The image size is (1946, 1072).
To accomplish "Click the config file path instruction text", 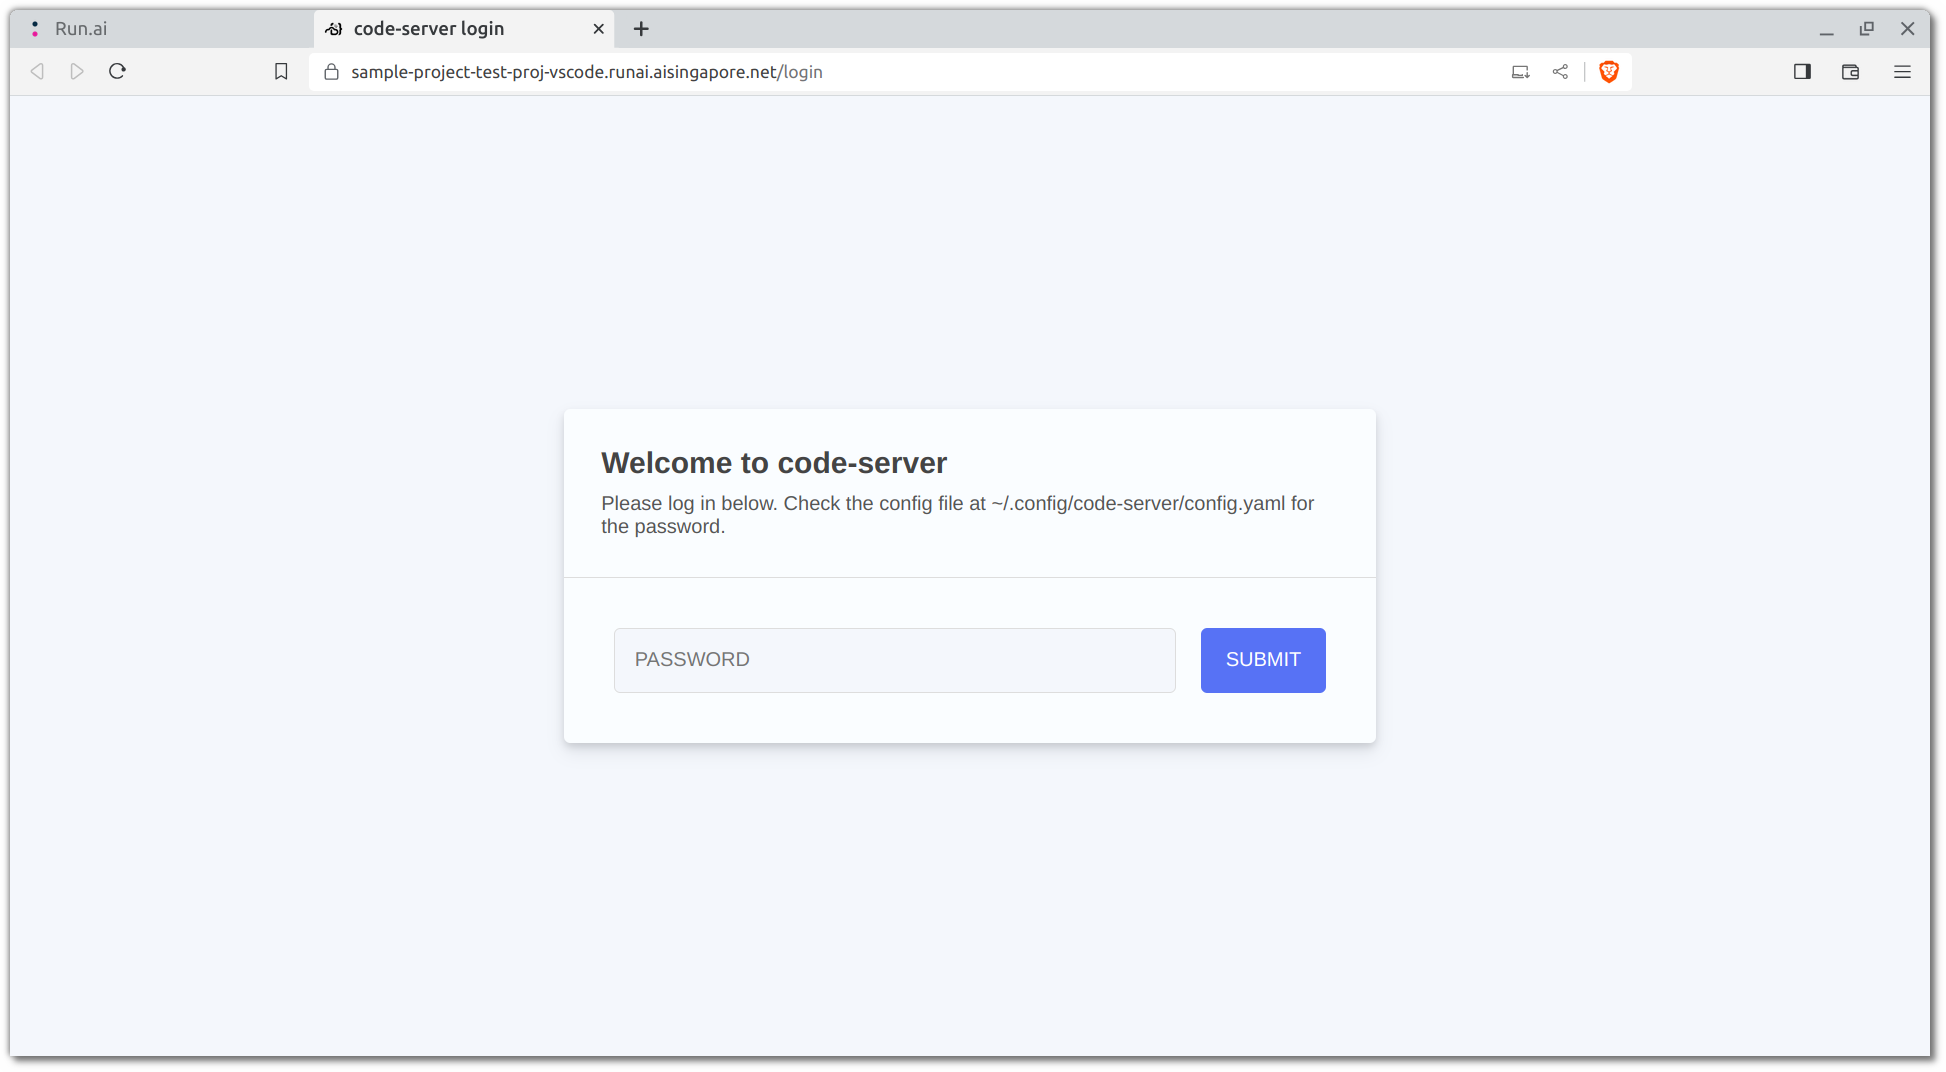I will click(958, 515).
